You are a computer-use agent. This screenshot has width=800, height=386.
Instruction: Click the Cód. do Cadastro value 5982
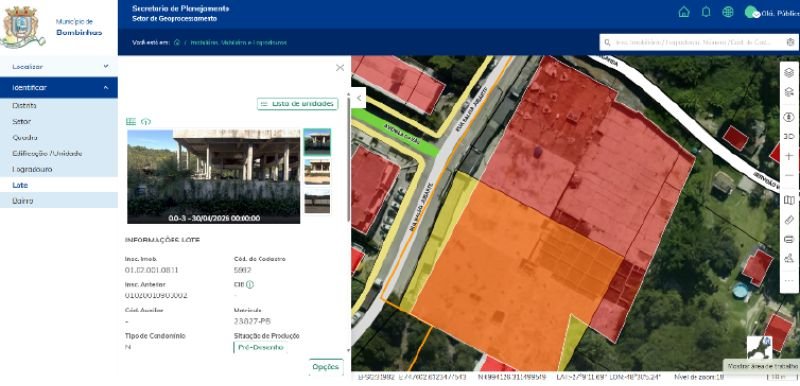point(242,270)
